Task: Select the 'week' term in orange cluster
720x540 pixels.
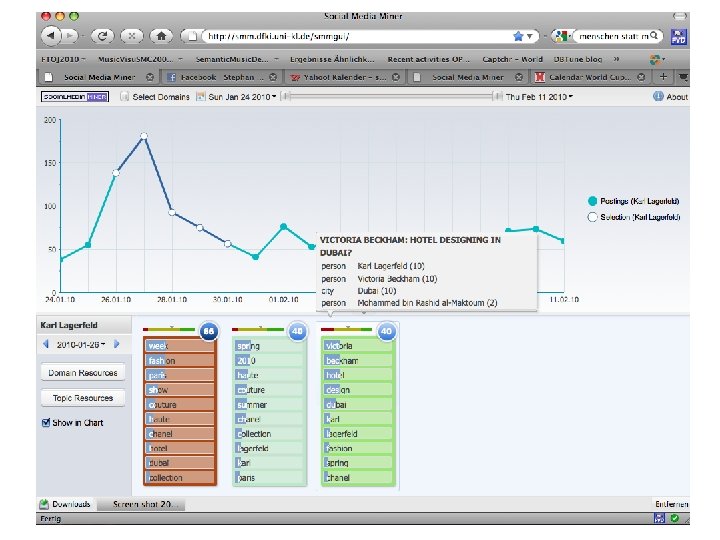Action: pyautogui.click(x=180, y=346)
